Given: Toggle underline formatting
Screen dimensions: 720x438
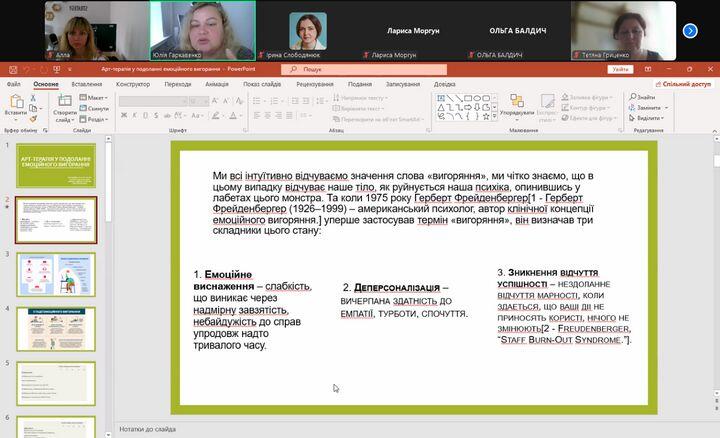Looking at the screenshot, I should (146, 115).
